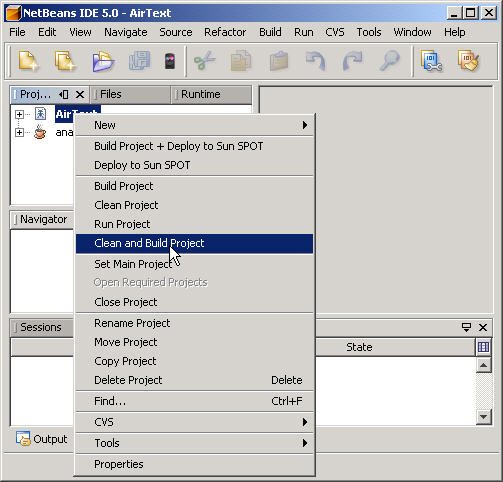Open the CVS menu in menu bar

335,32
